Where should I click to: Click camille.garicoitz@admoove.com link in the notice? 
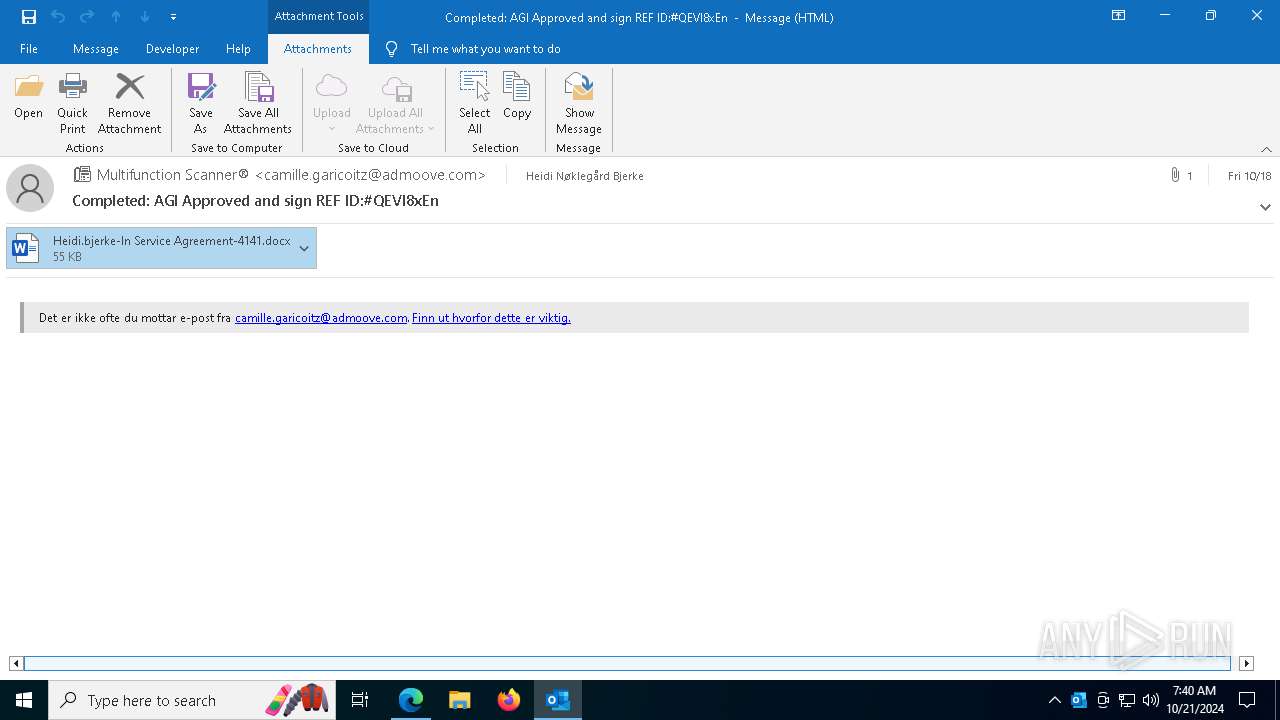(x=321, y=318)
